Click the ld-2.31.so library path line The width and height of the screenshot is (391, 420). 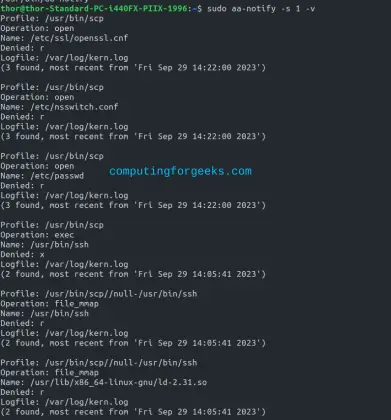click(103, 382)
